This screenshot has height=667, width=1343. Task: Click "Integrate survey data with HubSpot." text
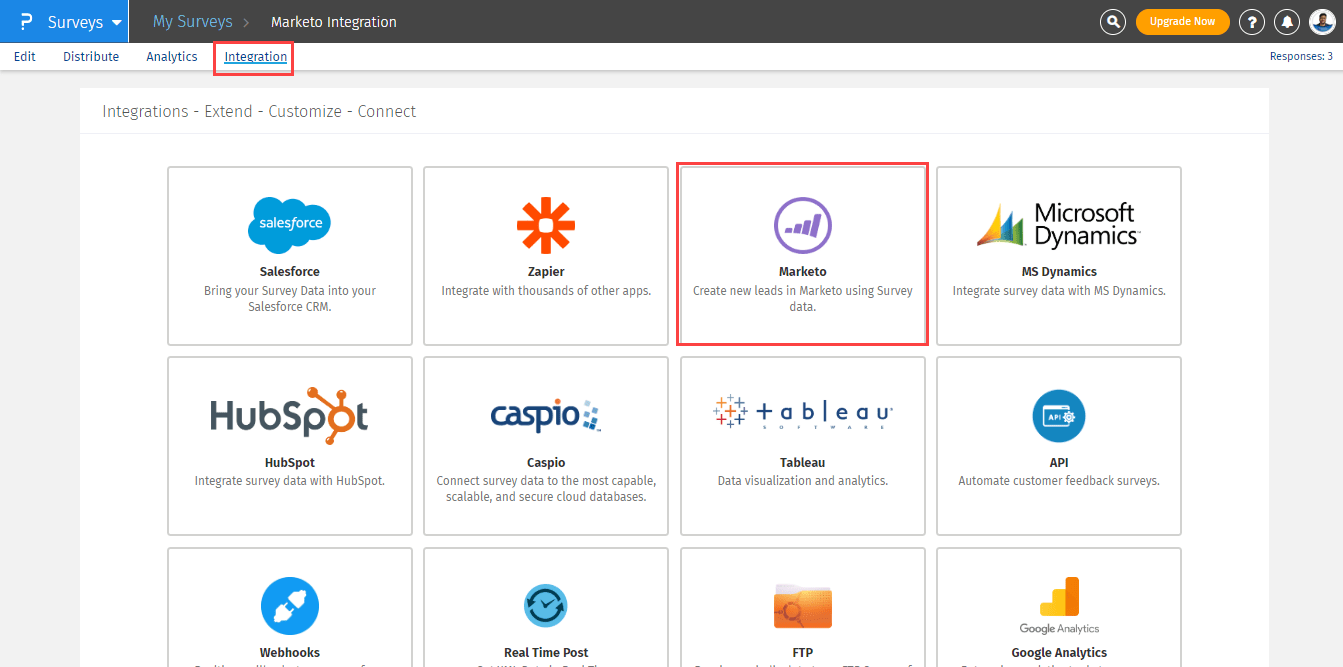click(x=289, y=481)
